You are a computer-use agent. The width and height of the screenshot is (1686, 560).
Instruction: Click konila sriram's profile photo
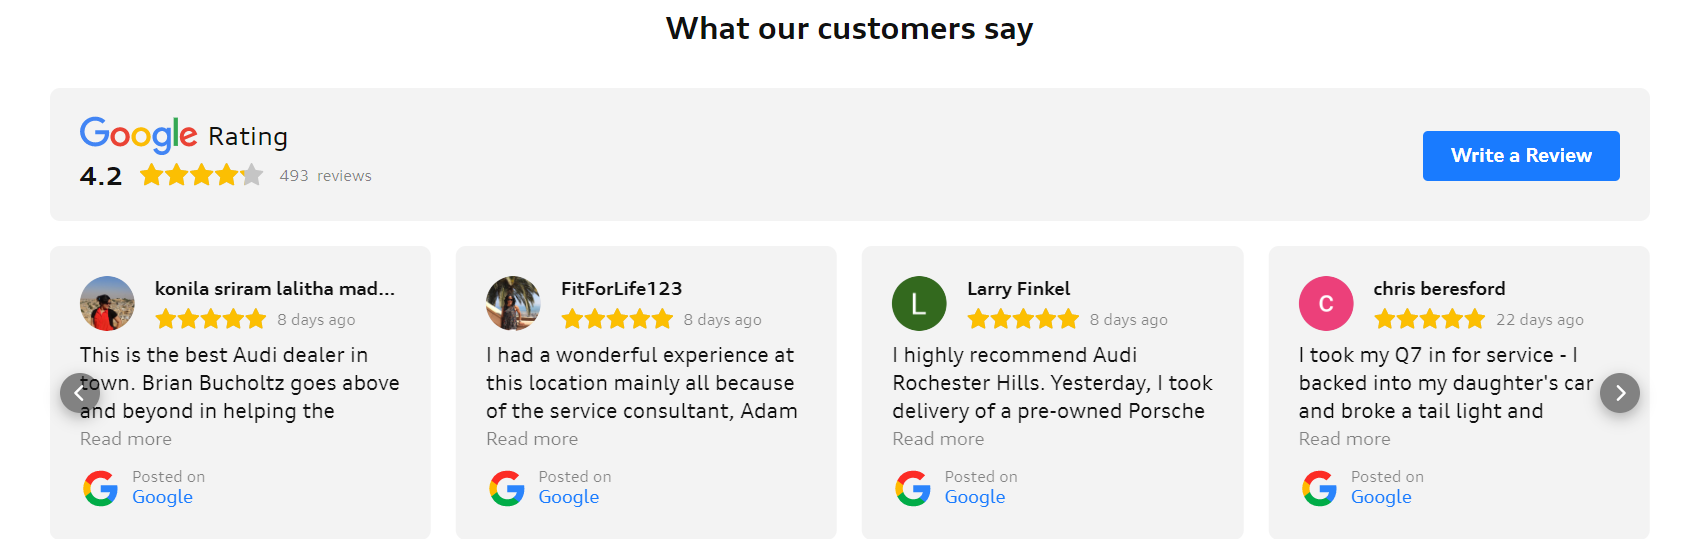[107, 303]
